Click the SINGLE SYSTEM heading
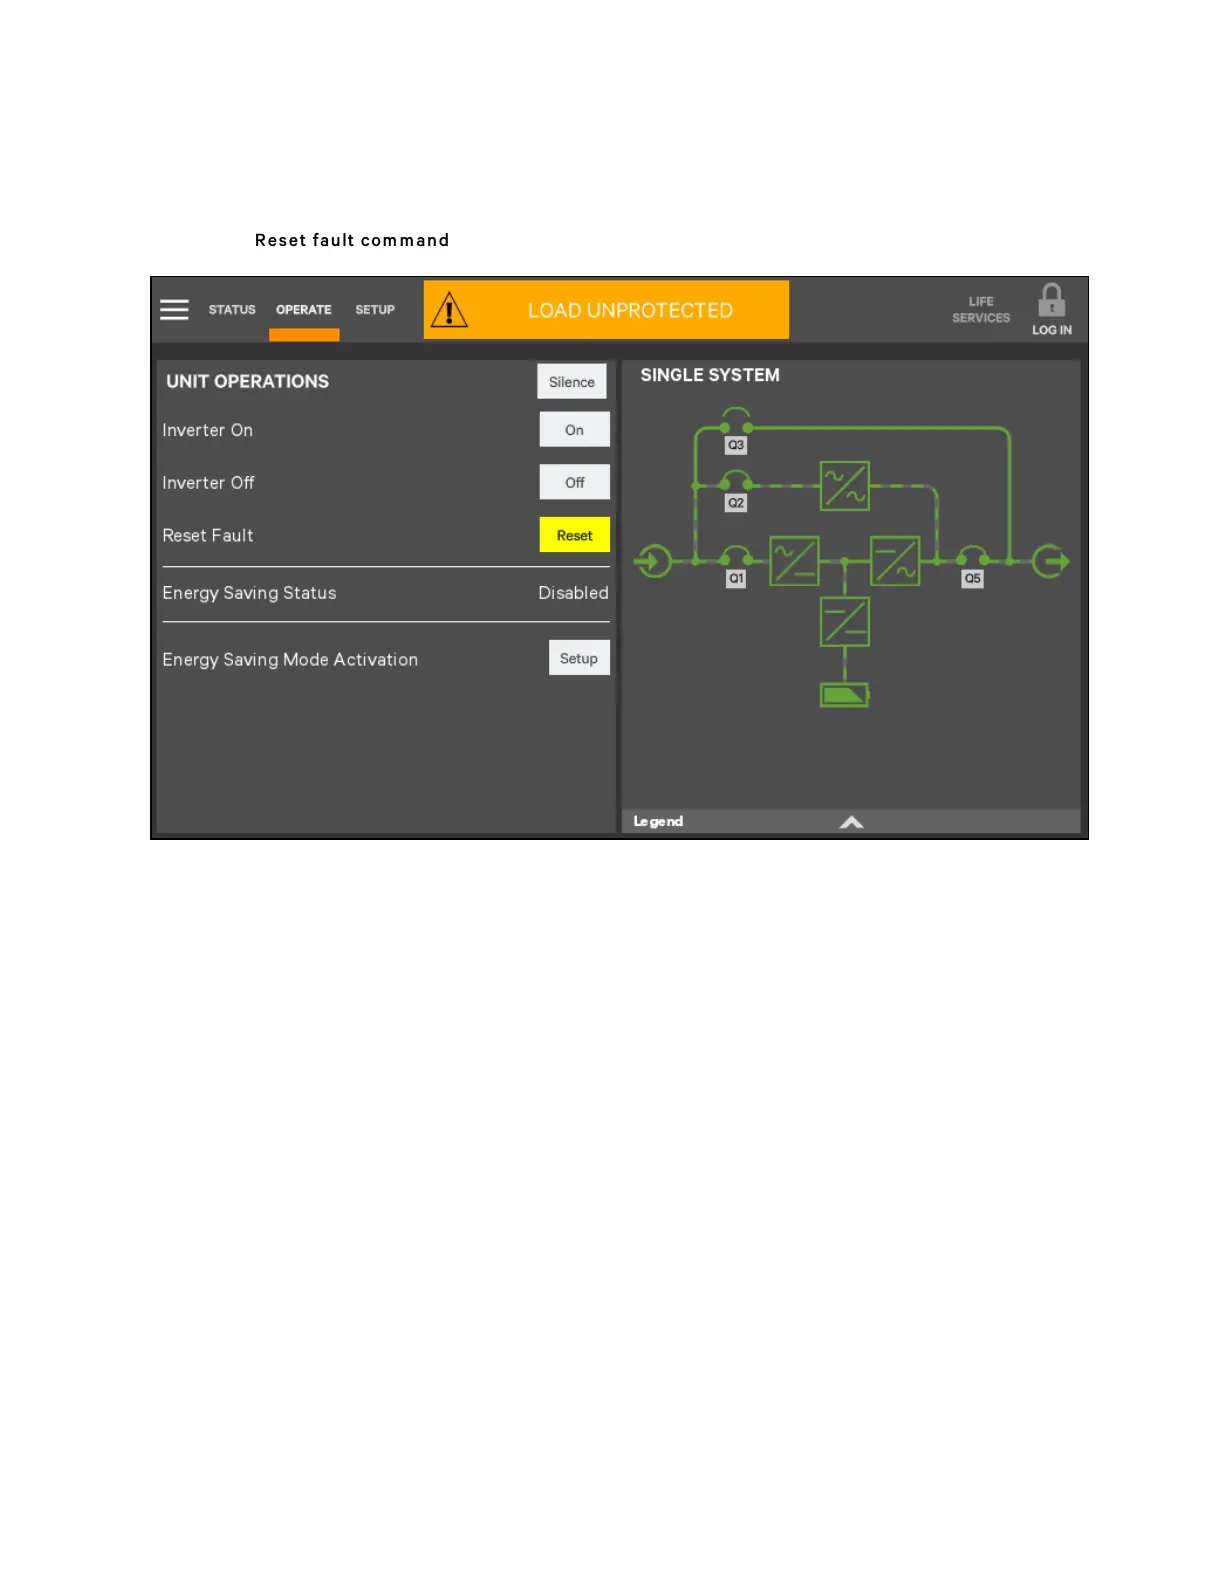This screenshot has height=1584, width=1224. 710,375
